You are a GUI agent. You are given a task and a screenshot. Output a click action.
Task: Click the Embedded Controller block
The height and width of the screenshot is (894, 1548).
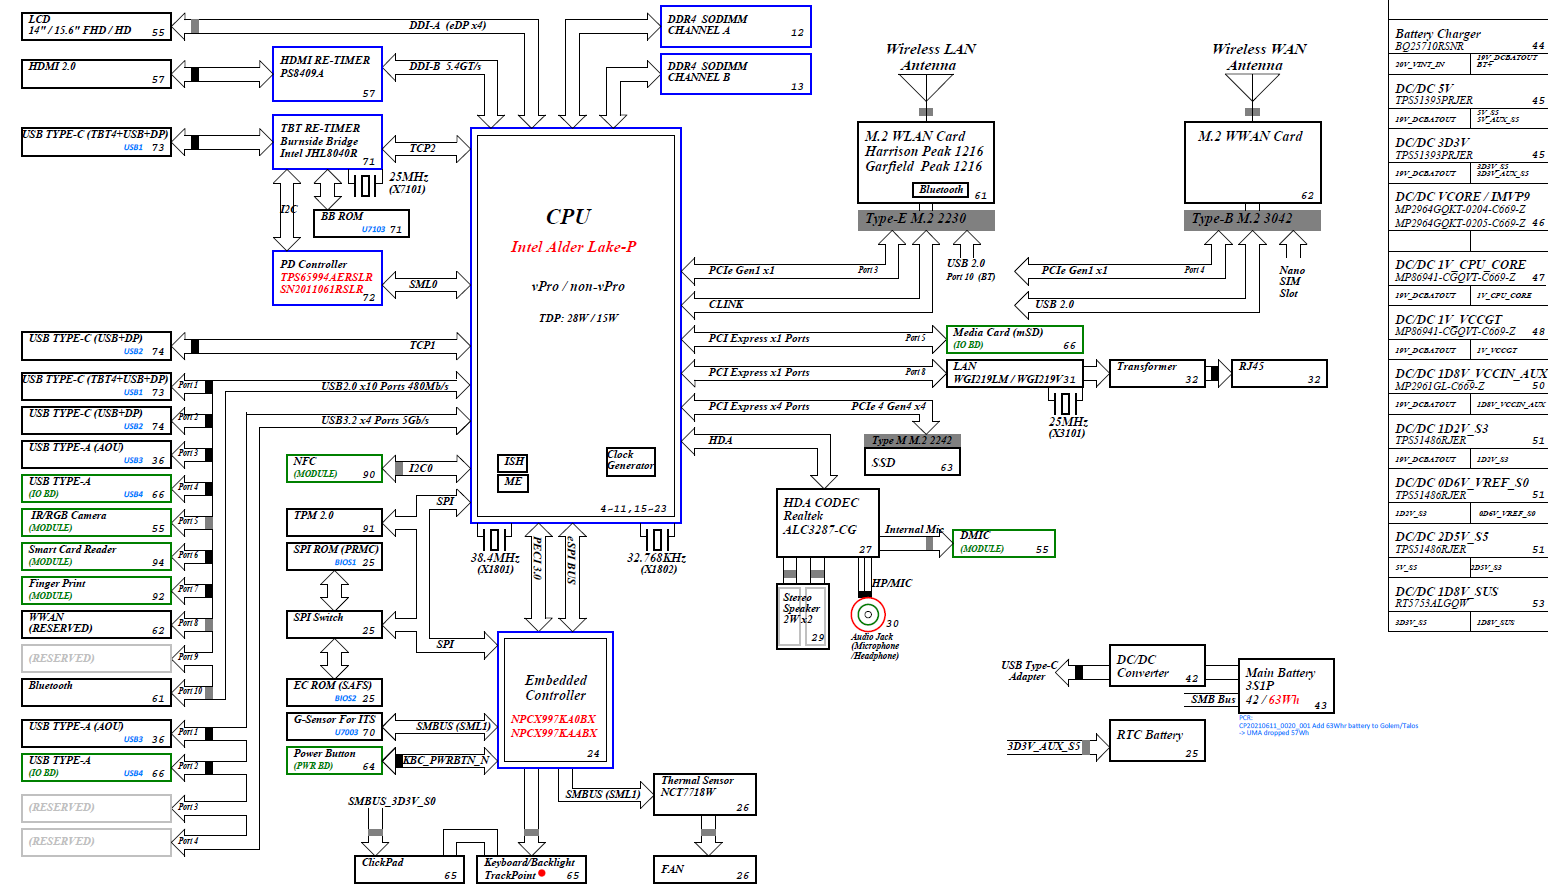pyautogui.click(x=555, y=700)
